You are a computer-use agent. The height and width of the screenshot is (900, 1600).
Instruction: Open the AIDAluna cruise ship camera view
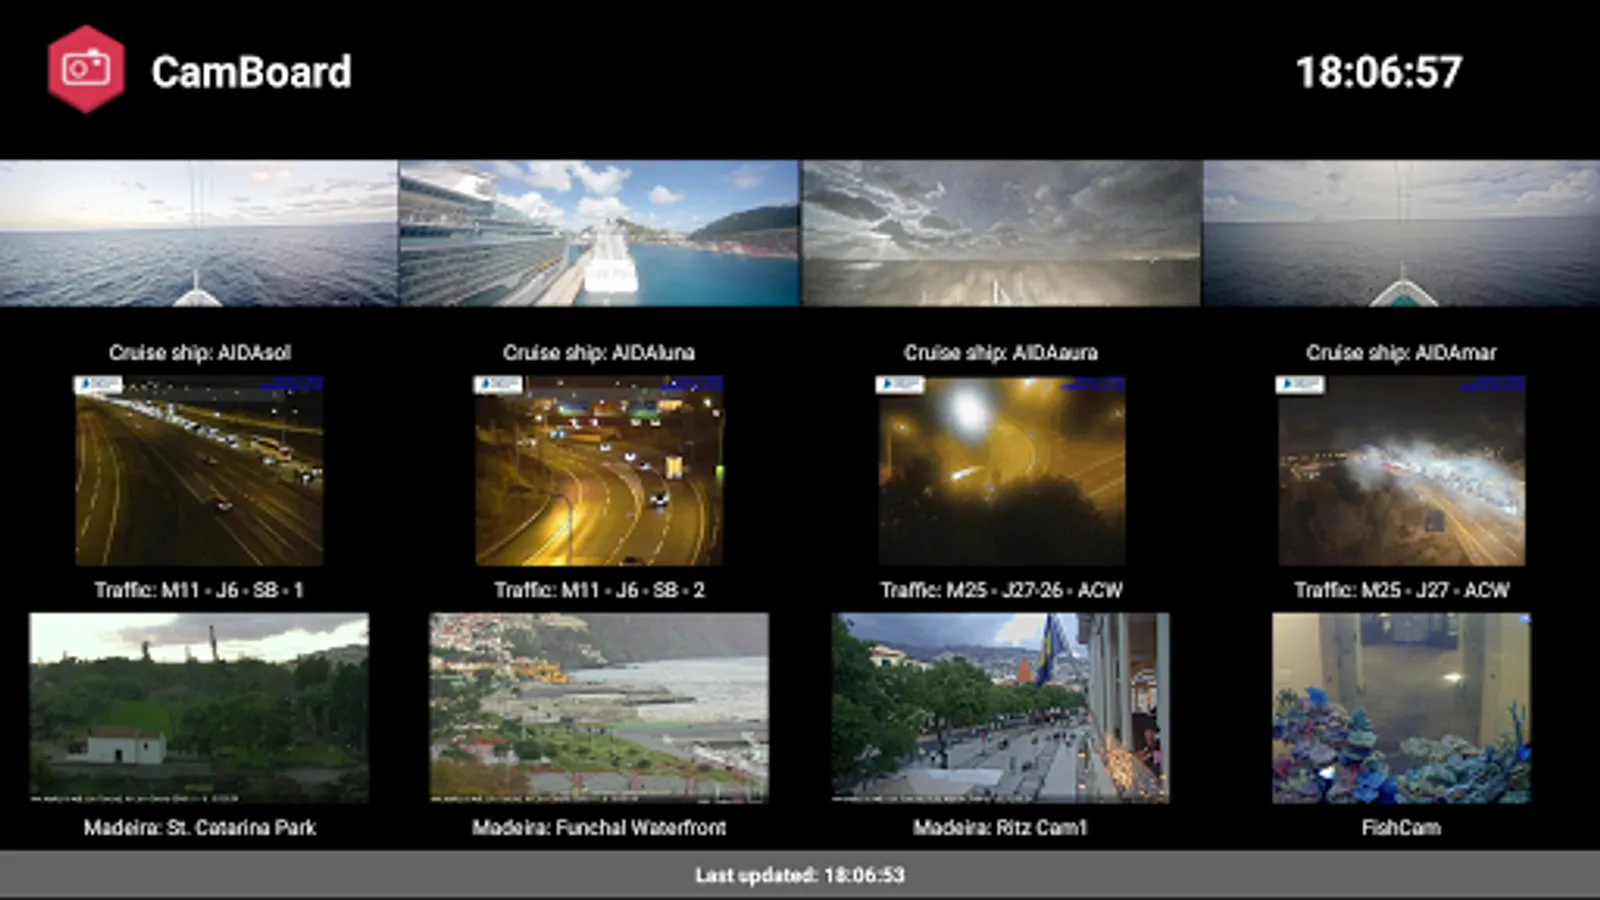pos(599,233)
